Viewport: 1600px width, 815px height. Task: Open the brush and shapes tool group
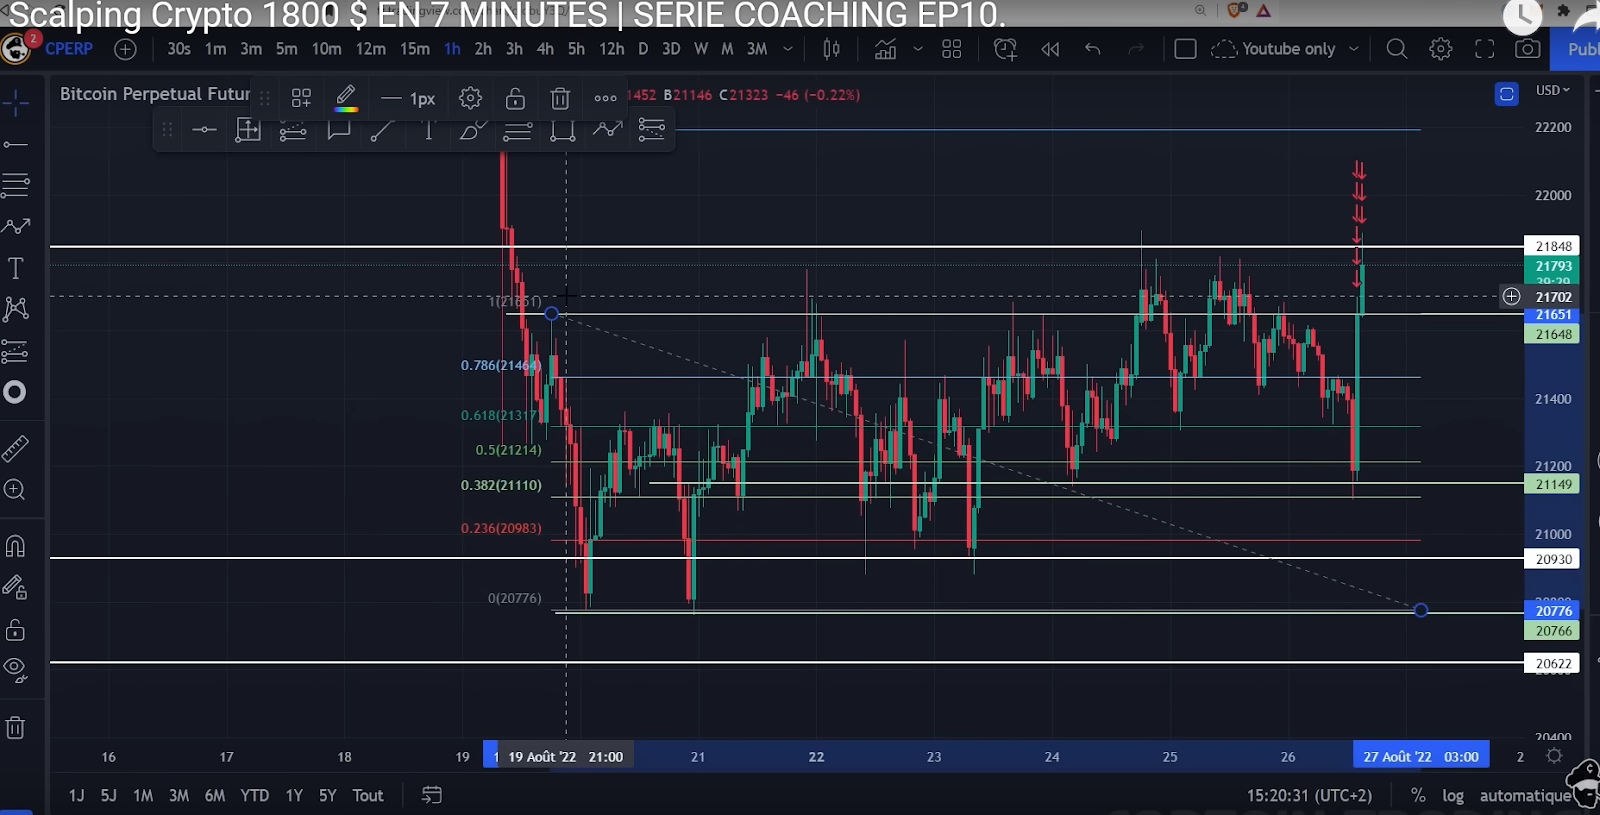click(x=15, y=226)
